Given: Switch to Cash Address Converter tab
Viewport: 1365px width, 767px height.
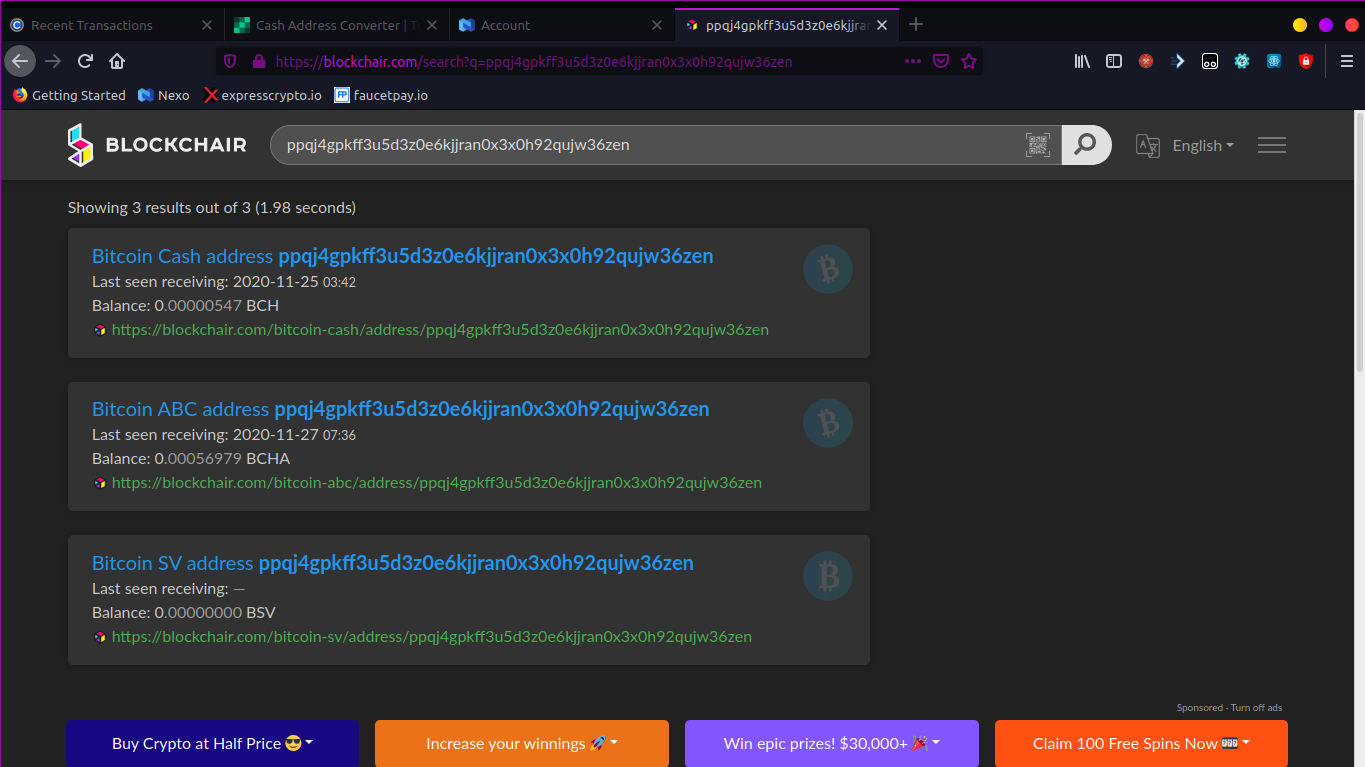Looking at the screenshot, I should (335, 25).
